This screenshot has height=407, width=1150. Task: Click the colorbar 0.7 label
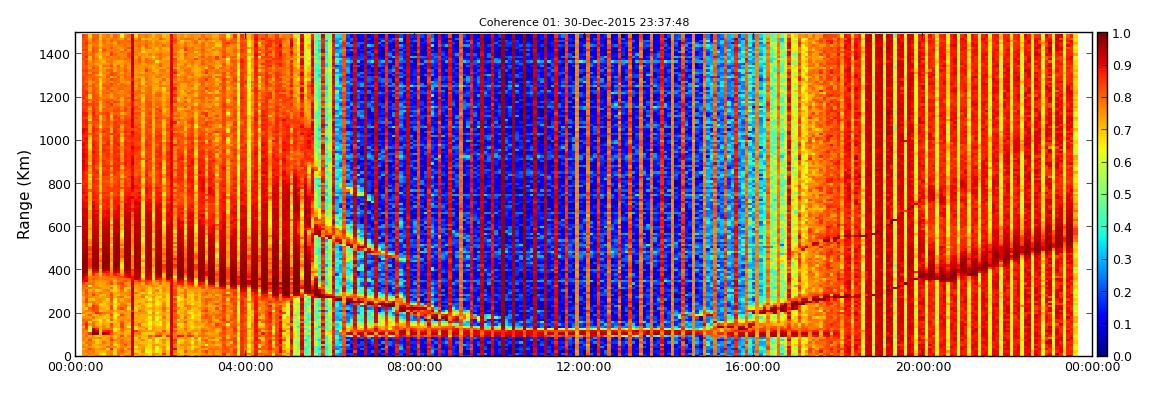[1123, 131]
